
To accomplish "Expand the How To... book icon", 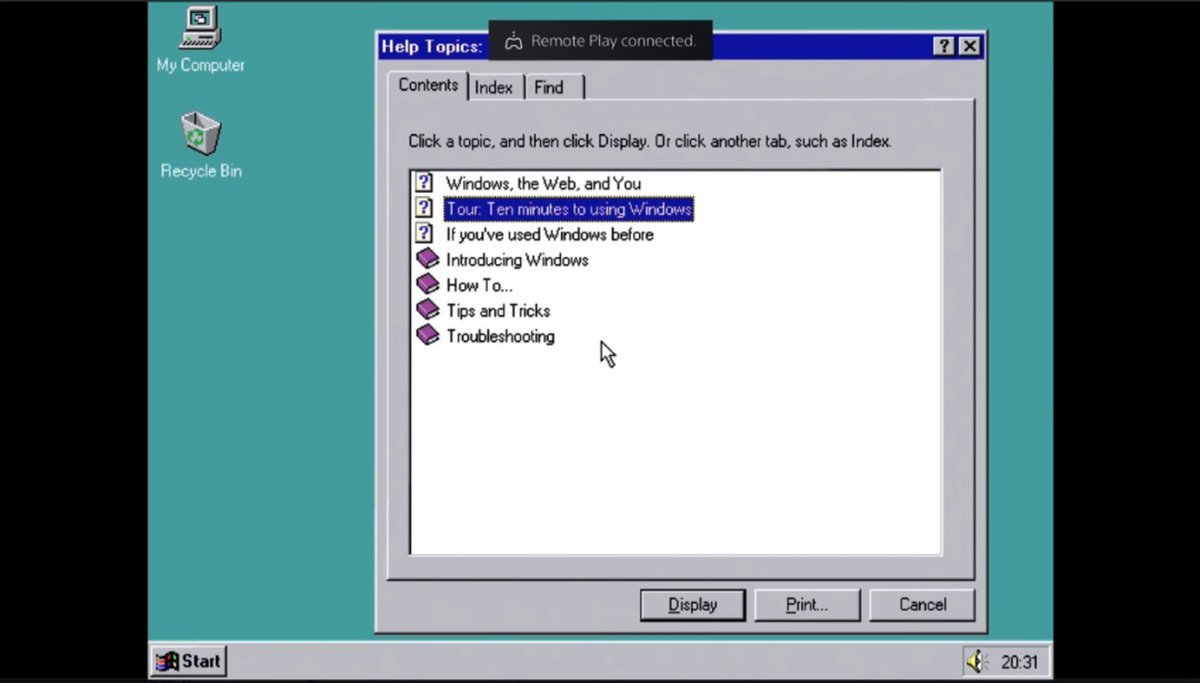I will pyautogui.click(x=428, y=284).
